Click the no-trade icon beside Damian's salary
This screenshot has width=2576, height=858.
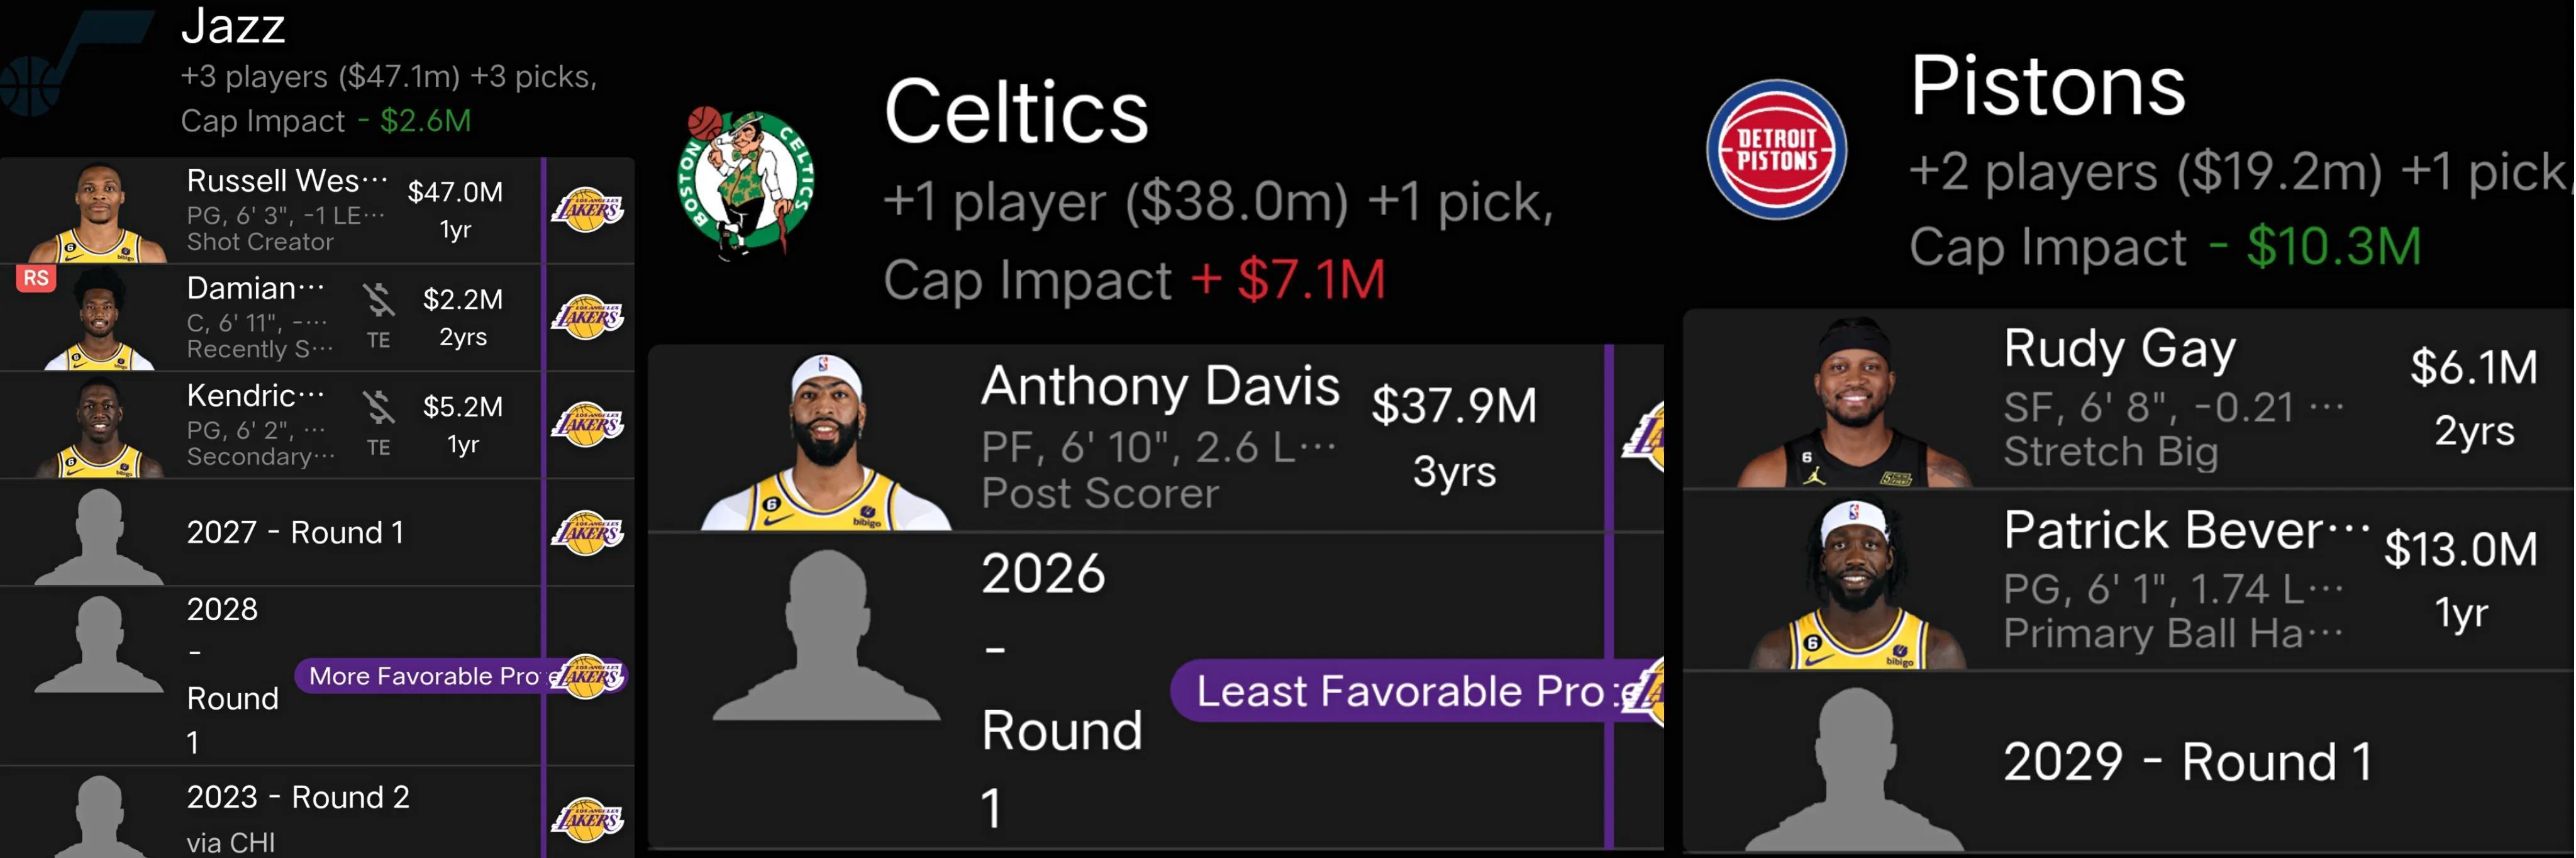(x=378, y=299)
